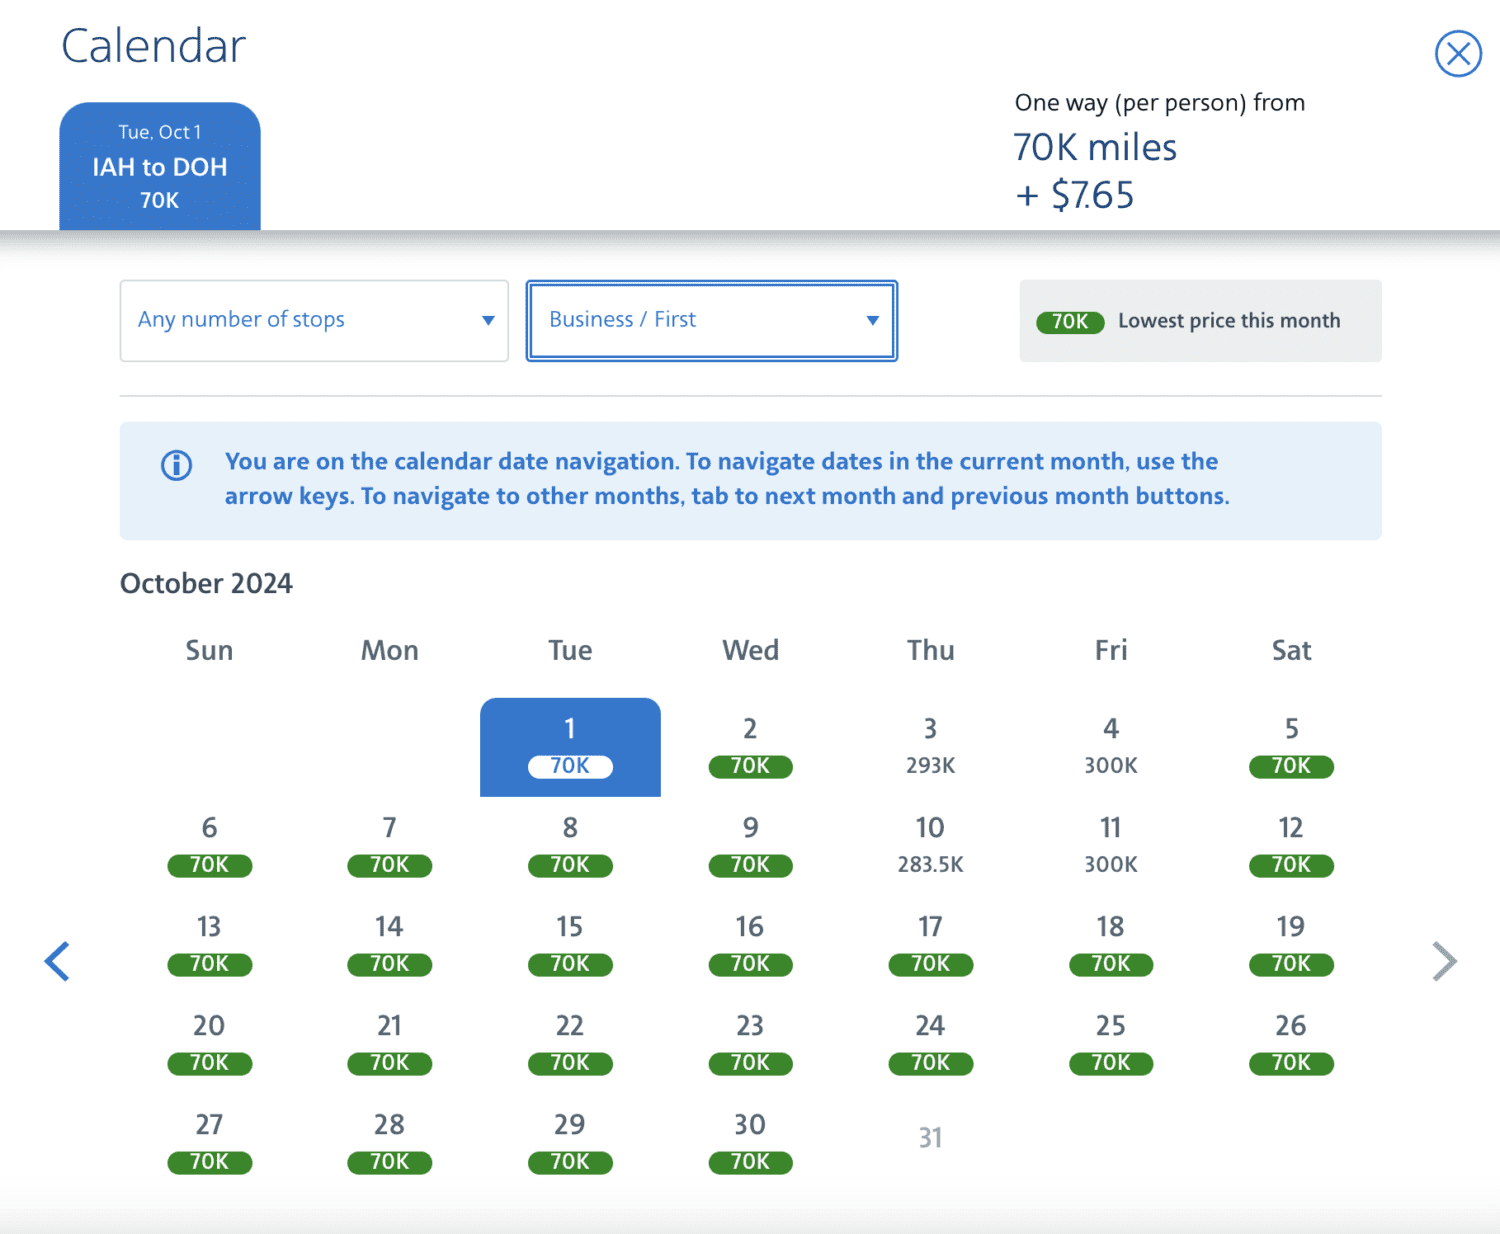The width and height of the screenshot is (1500, 1234).
Task: Click the info icon beside the navigation message
Action: pos(176,464)
